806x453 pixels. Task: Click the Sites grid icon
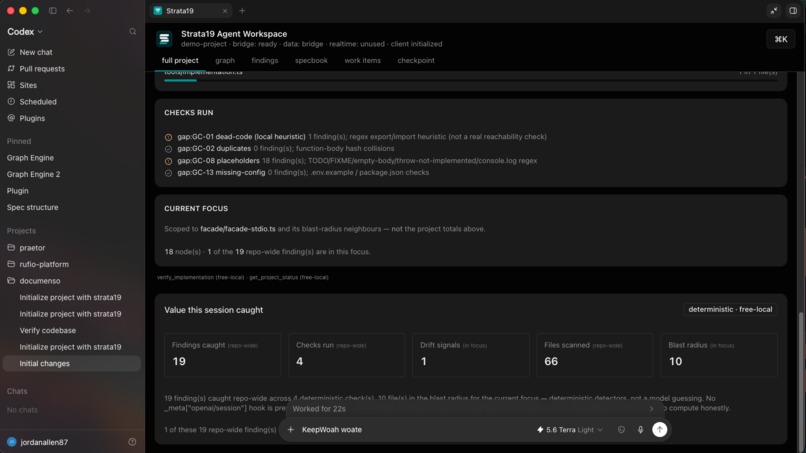point(11,85)
